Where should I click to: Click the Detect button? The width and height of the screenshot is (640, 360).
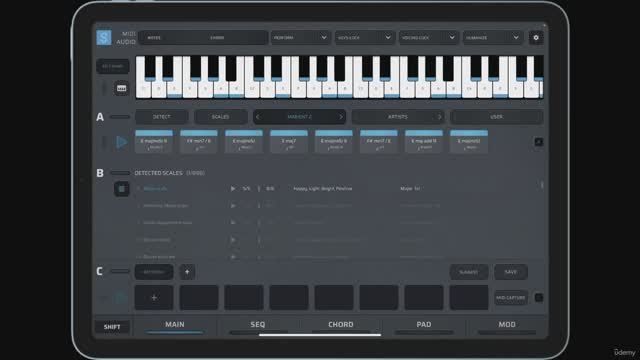[162, 117]
